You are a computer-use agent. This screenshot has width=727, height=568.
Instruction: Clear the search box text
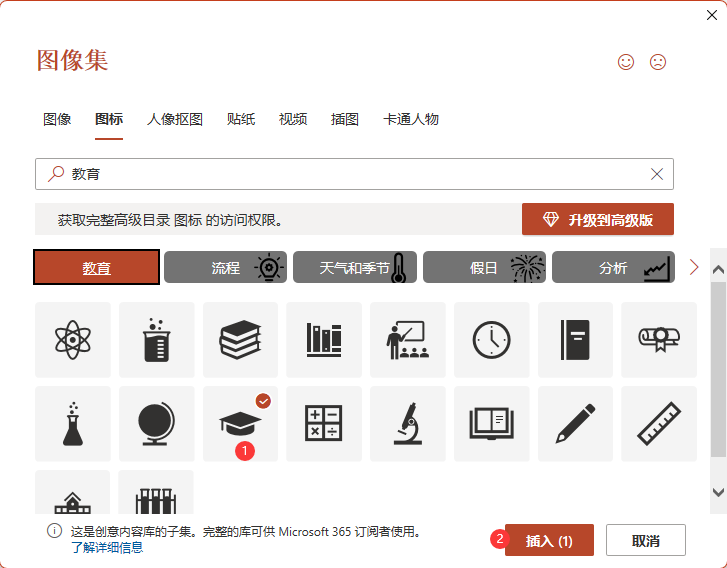pos(657,174)
